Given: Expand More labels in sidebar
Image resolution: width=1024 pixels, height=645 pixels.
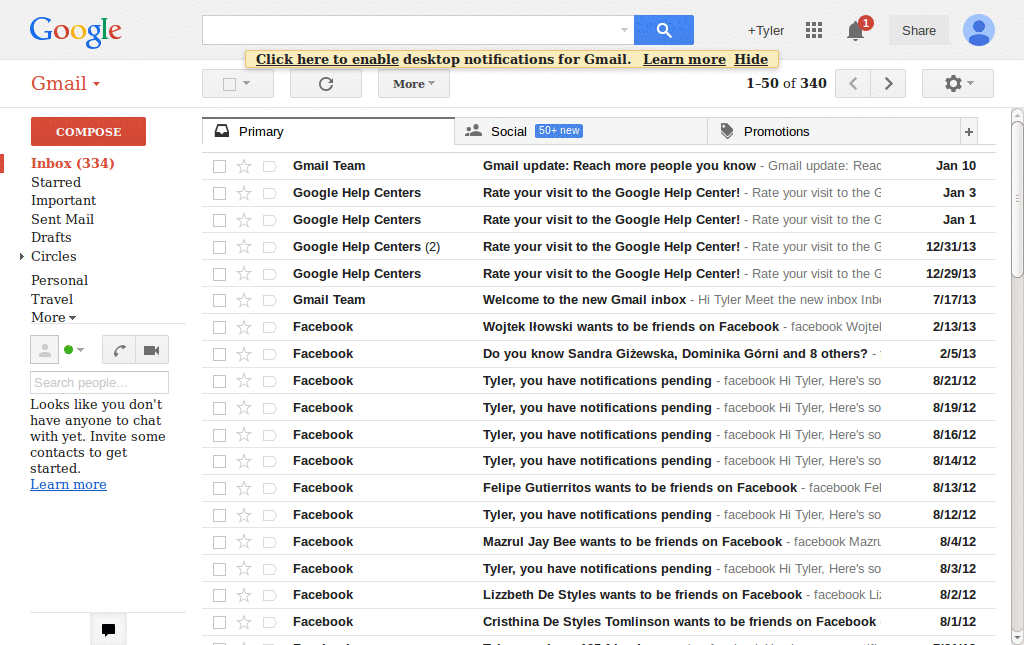Looking at the screenshot, I should (x=54, y=317).
